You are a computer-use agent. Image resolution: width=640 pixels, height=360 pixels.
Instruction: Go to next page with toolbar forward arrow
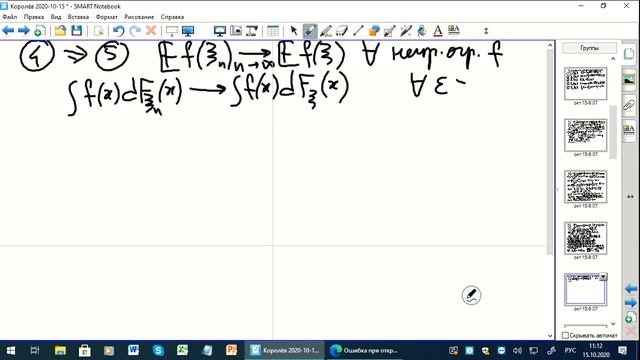(24, 31)
